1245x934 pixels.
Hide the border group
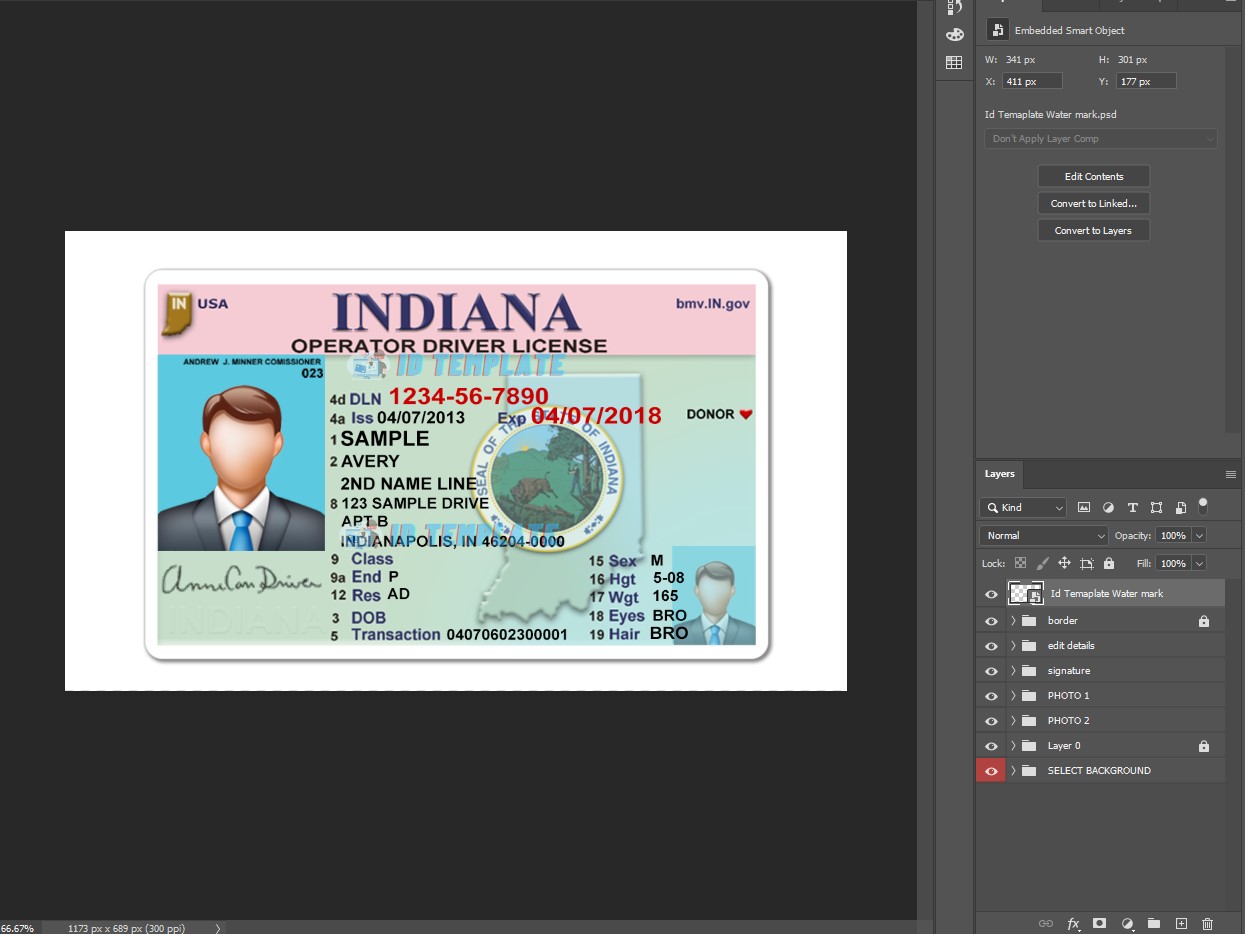991,621
